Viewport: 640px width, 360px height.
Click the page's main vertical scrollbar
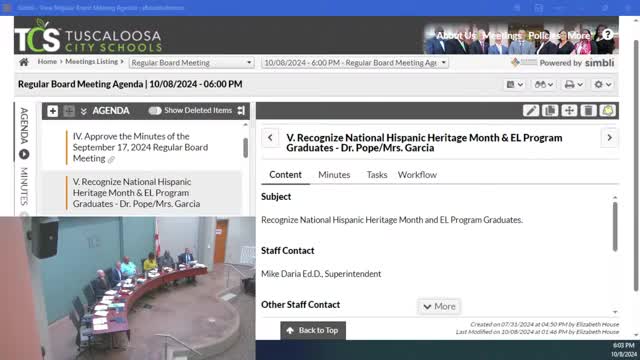click(x=636, y=165)
